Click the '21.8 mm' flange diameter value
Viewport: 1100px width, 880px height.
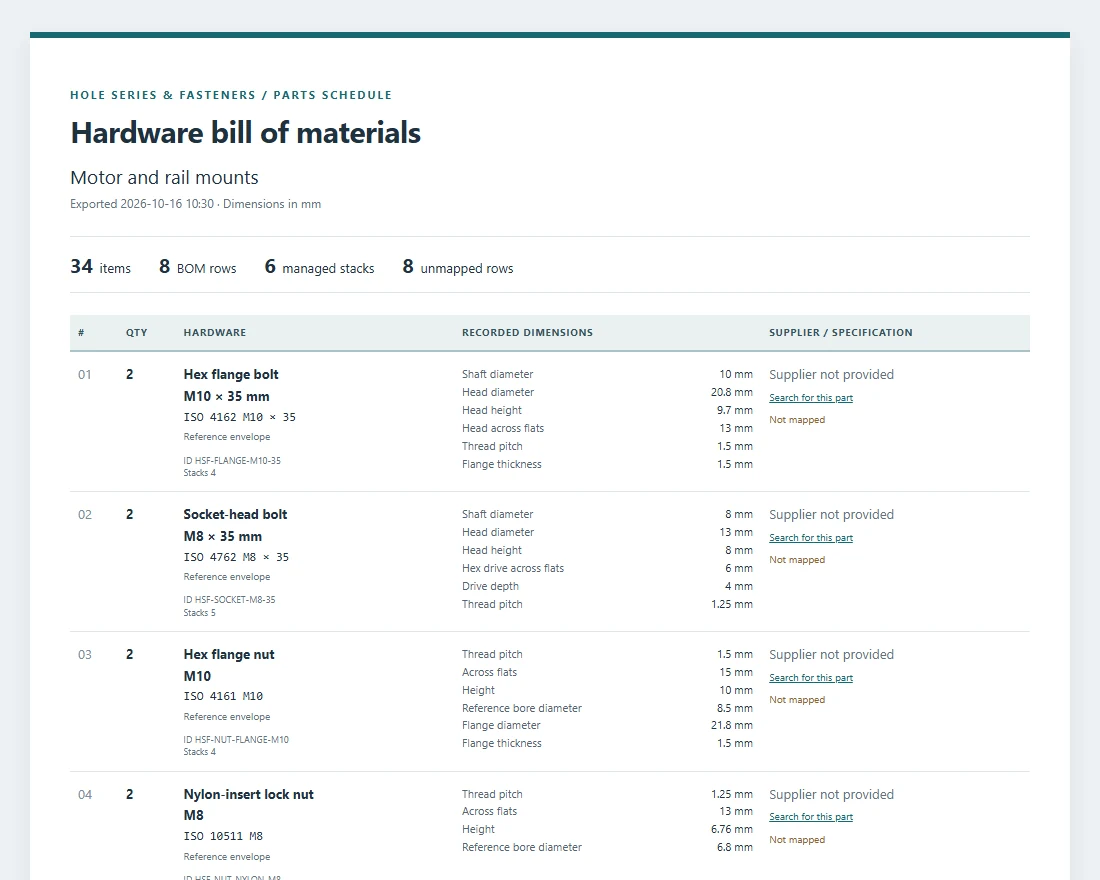click(x=732, y=726)
